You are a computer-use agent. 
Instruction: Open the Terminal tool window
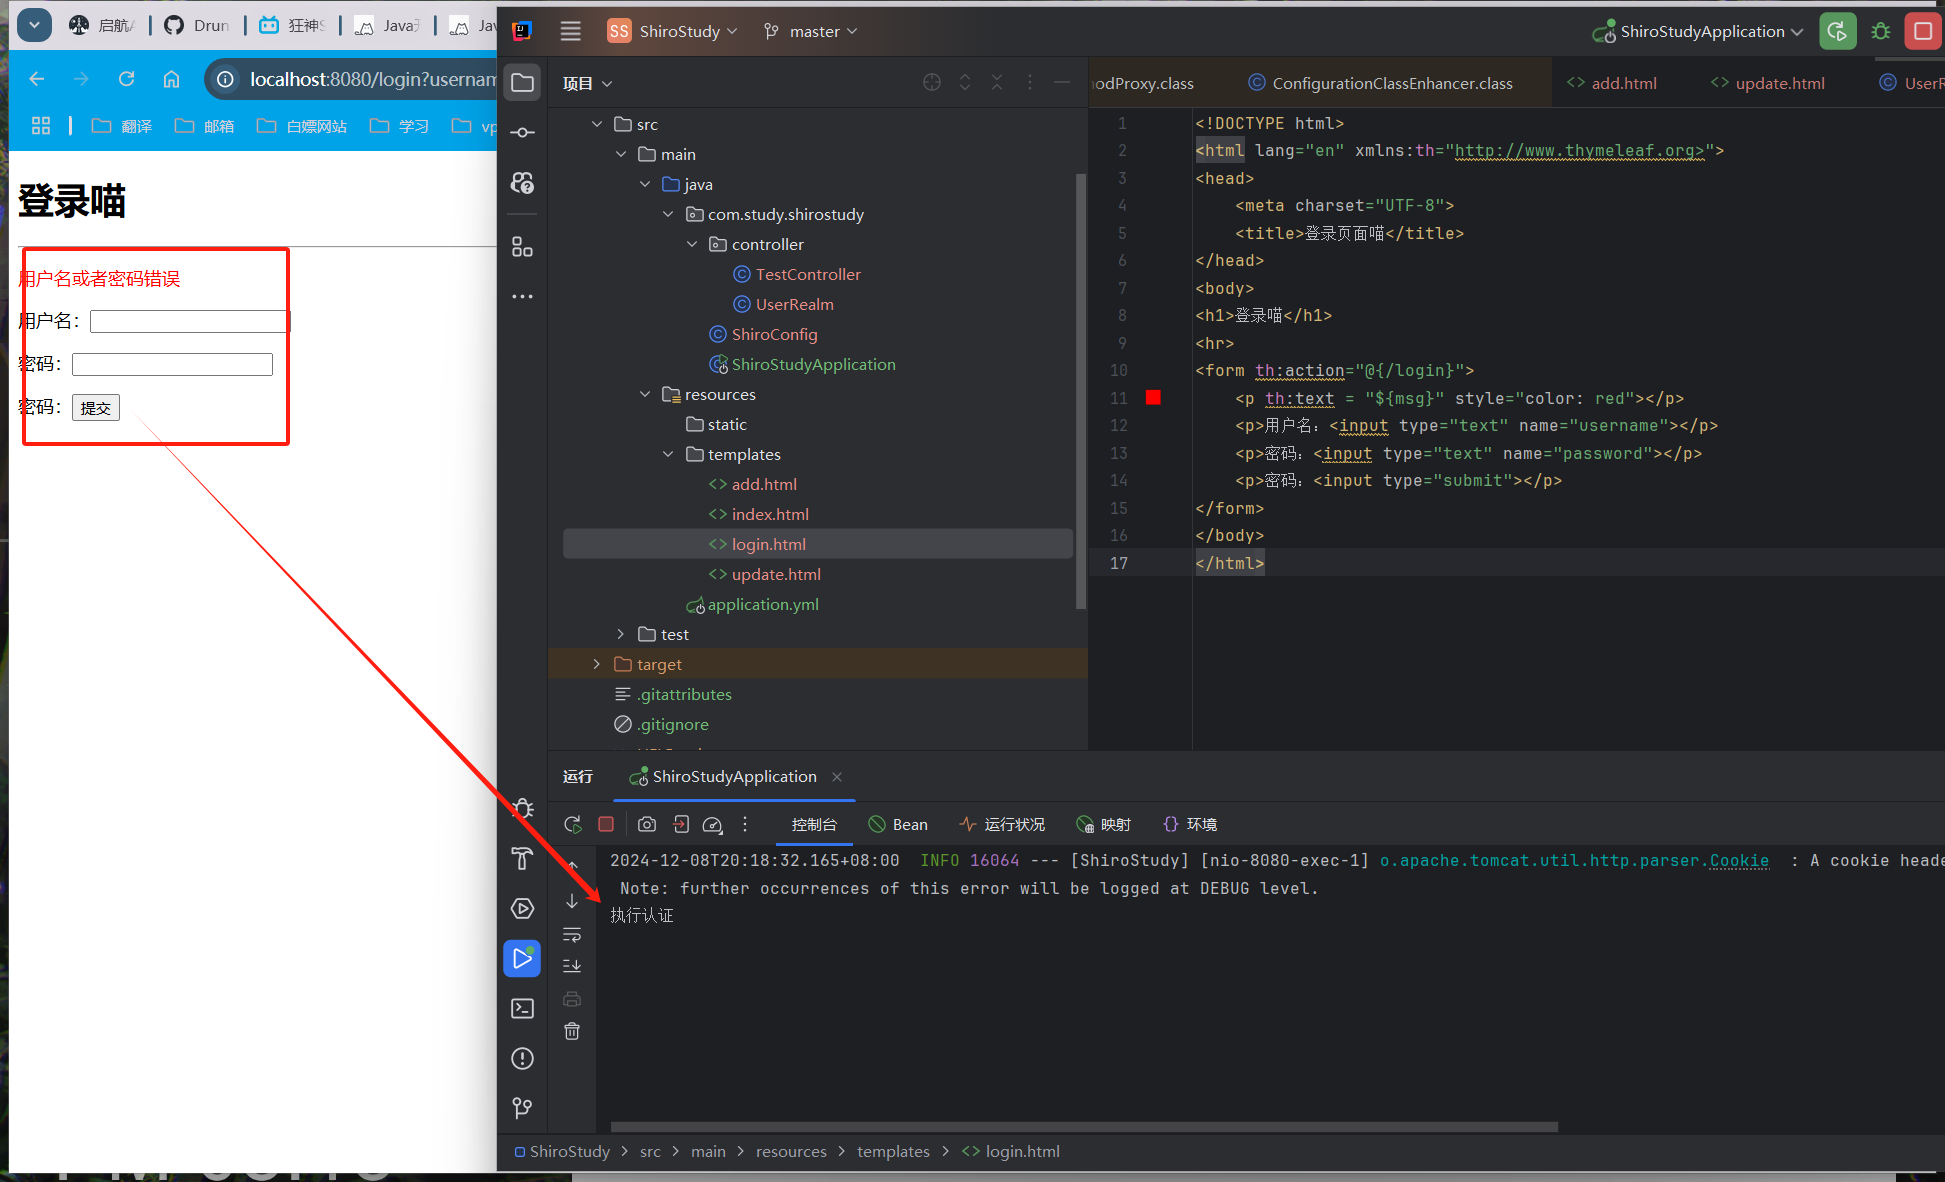[522, 1008]
